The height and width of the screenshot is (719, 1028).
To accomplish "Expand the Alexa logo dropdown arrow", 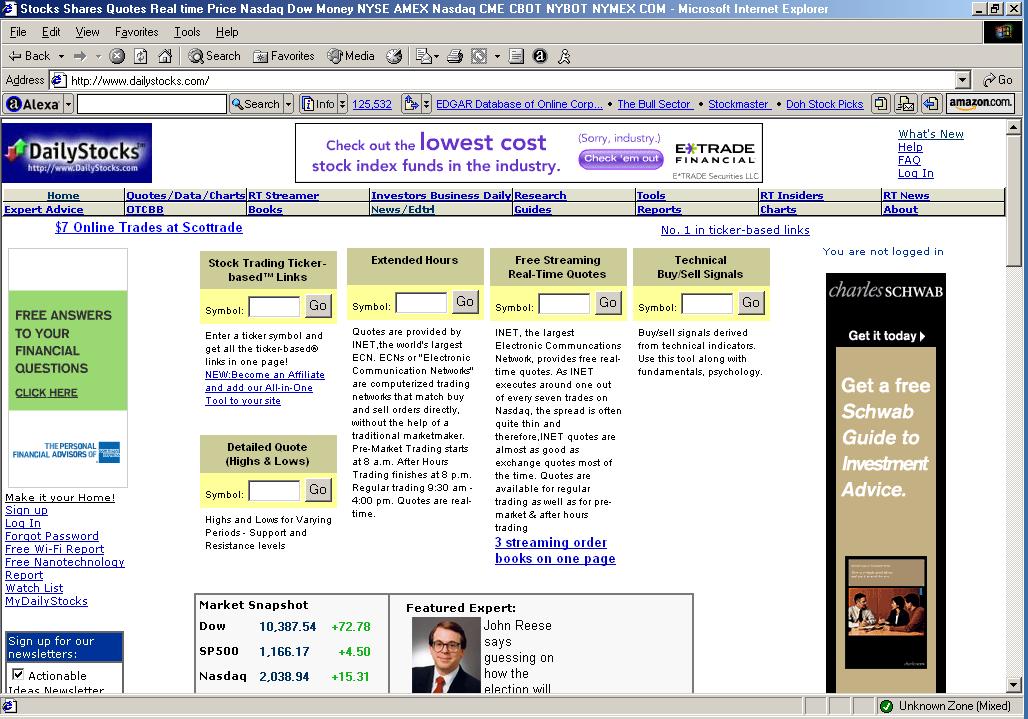I will pyautogui.click(x=68, y=104).
